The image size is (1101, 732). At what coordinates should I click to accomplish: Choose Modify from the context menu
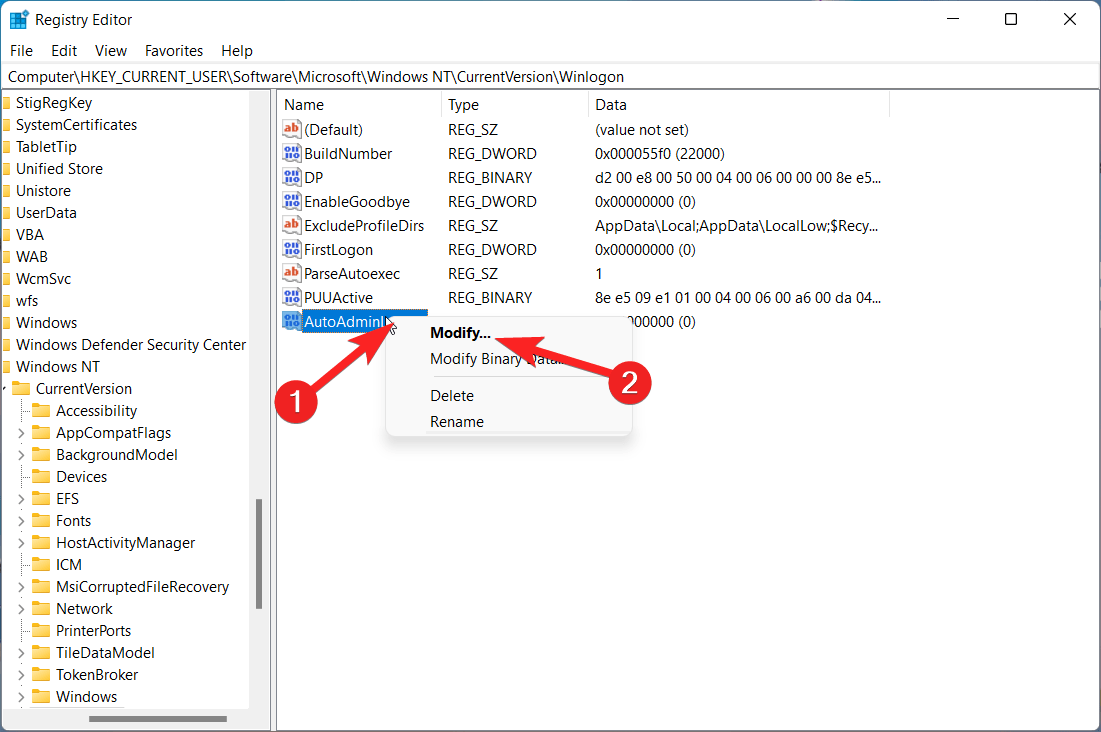[460, 332]
